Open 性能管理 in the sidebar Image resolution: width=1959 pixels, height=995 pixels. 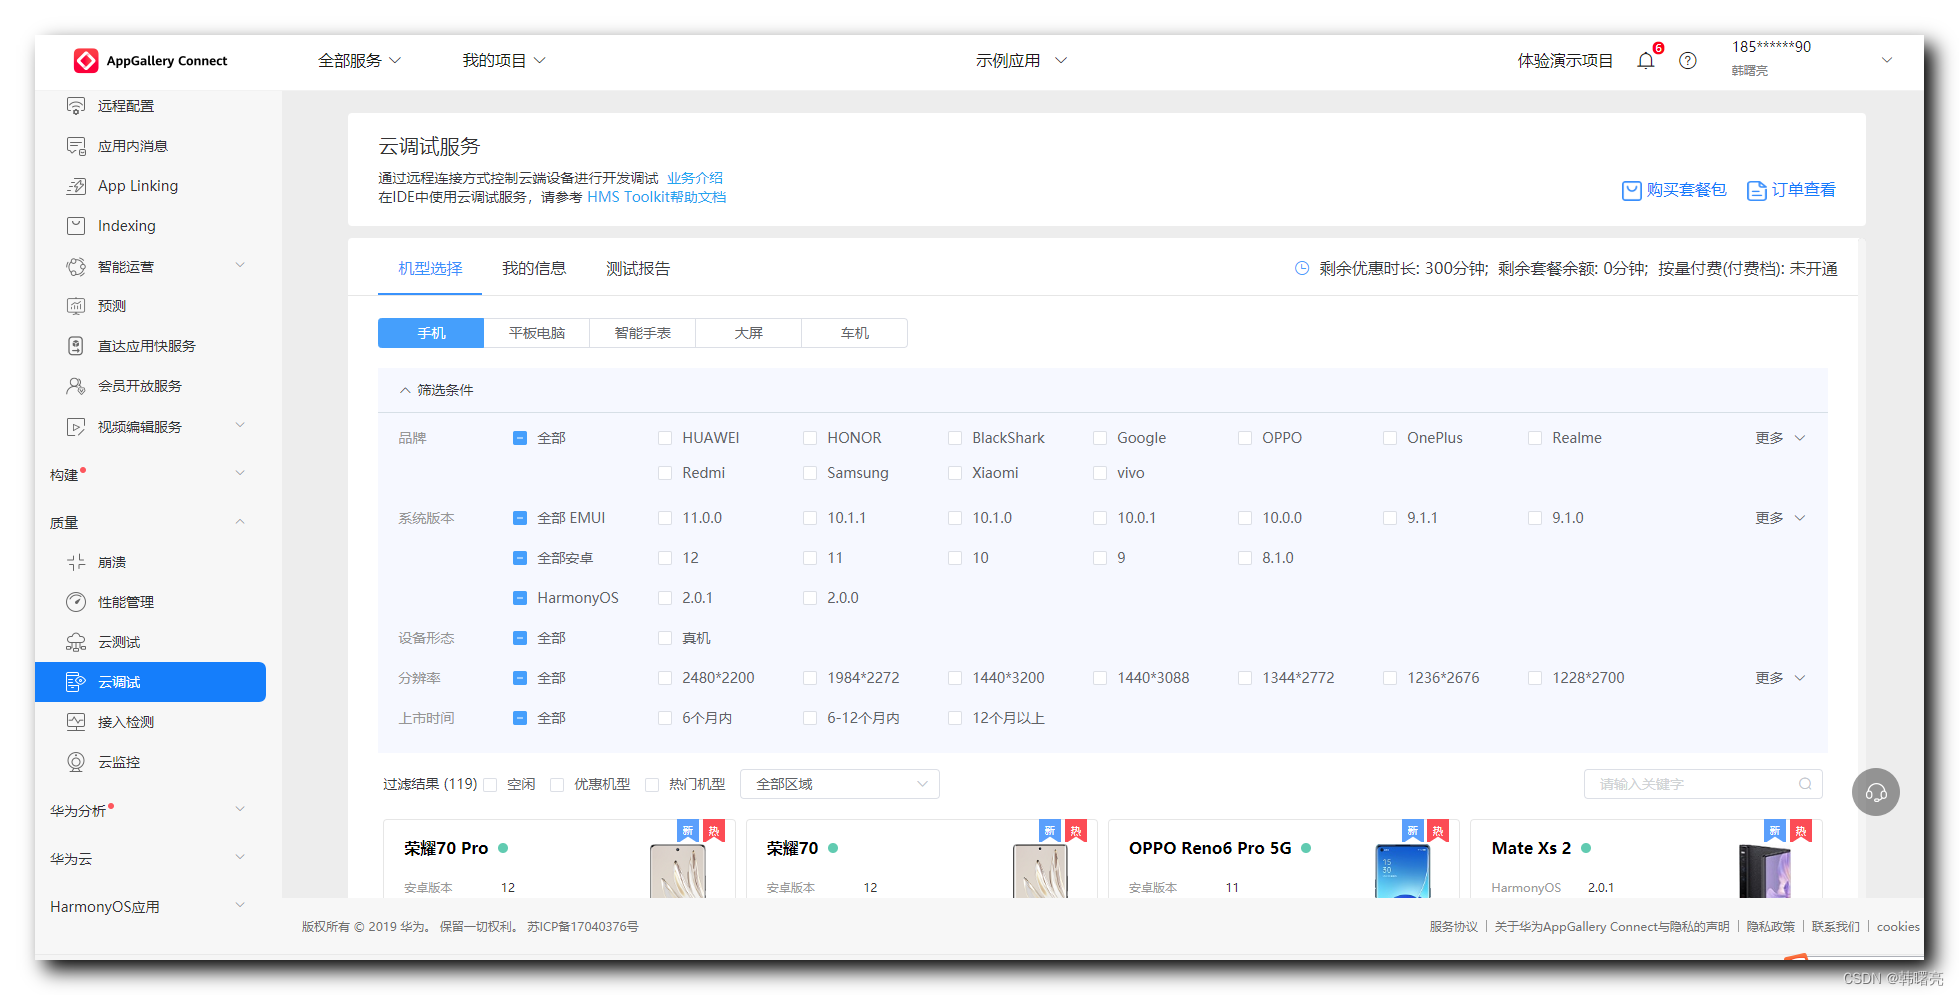coord(126,602)
